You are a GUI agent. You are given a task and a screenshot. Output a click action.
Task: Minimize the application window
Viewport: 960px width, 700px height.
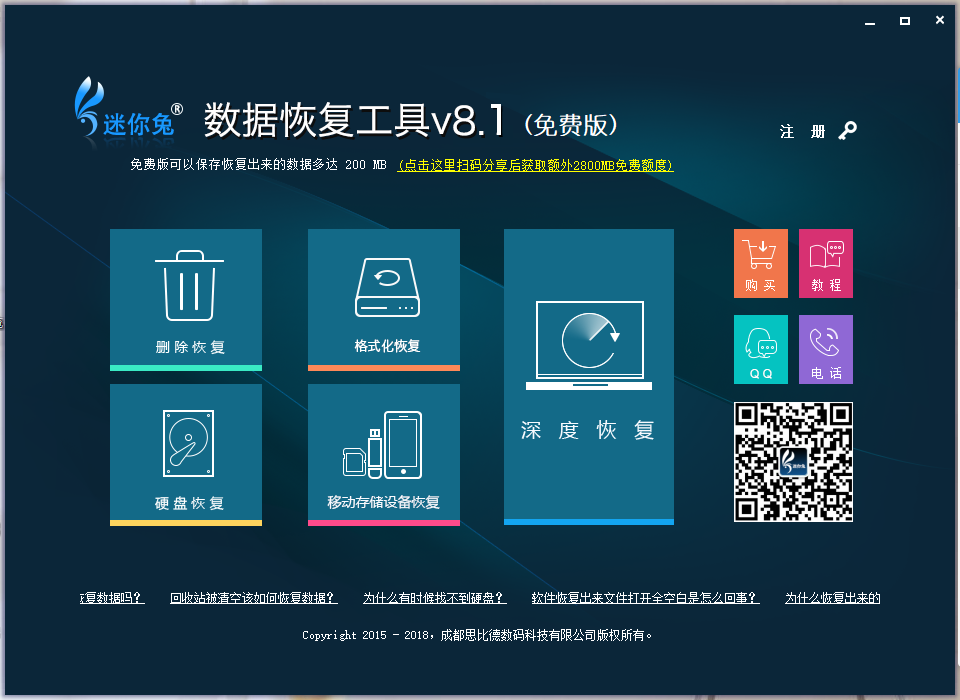coord(869,21)
